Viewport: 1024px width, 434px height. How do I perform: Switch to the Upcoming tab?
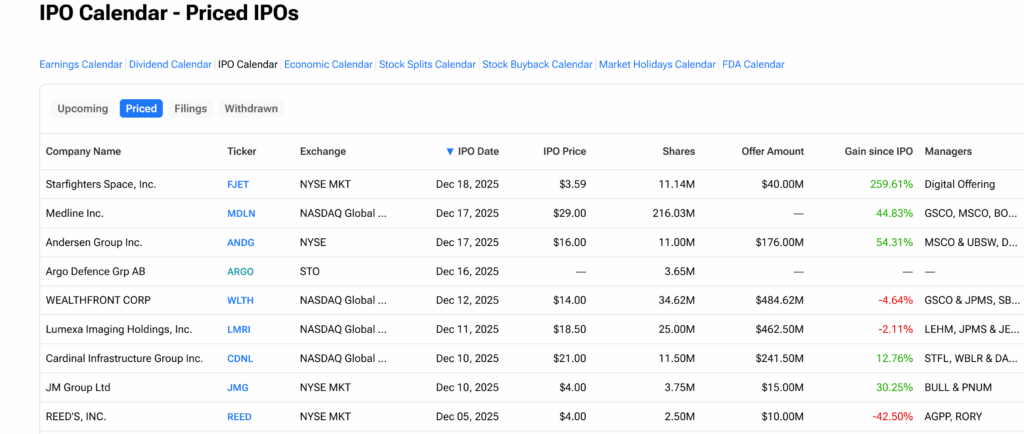click(82, 109)
